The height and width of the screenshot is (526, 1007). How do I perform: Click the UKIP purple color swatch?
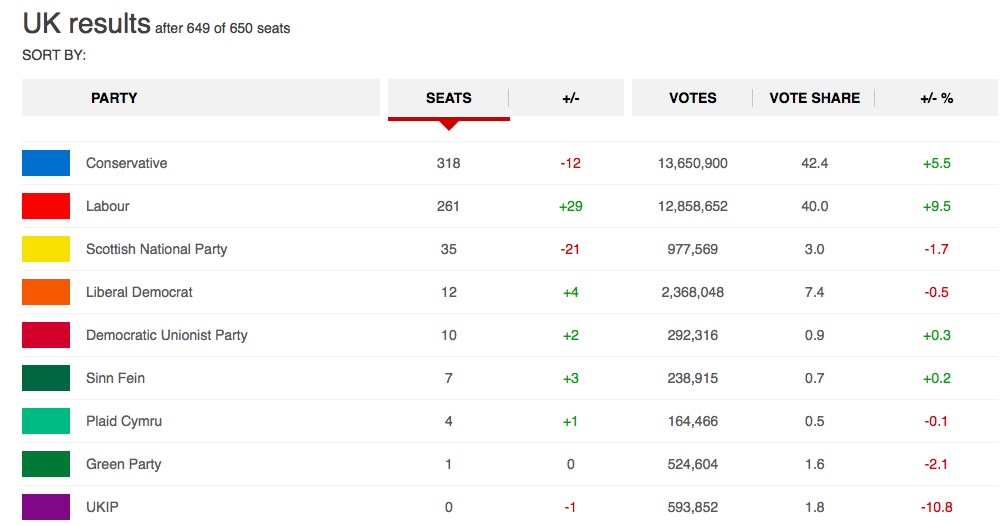click(46, 507)
